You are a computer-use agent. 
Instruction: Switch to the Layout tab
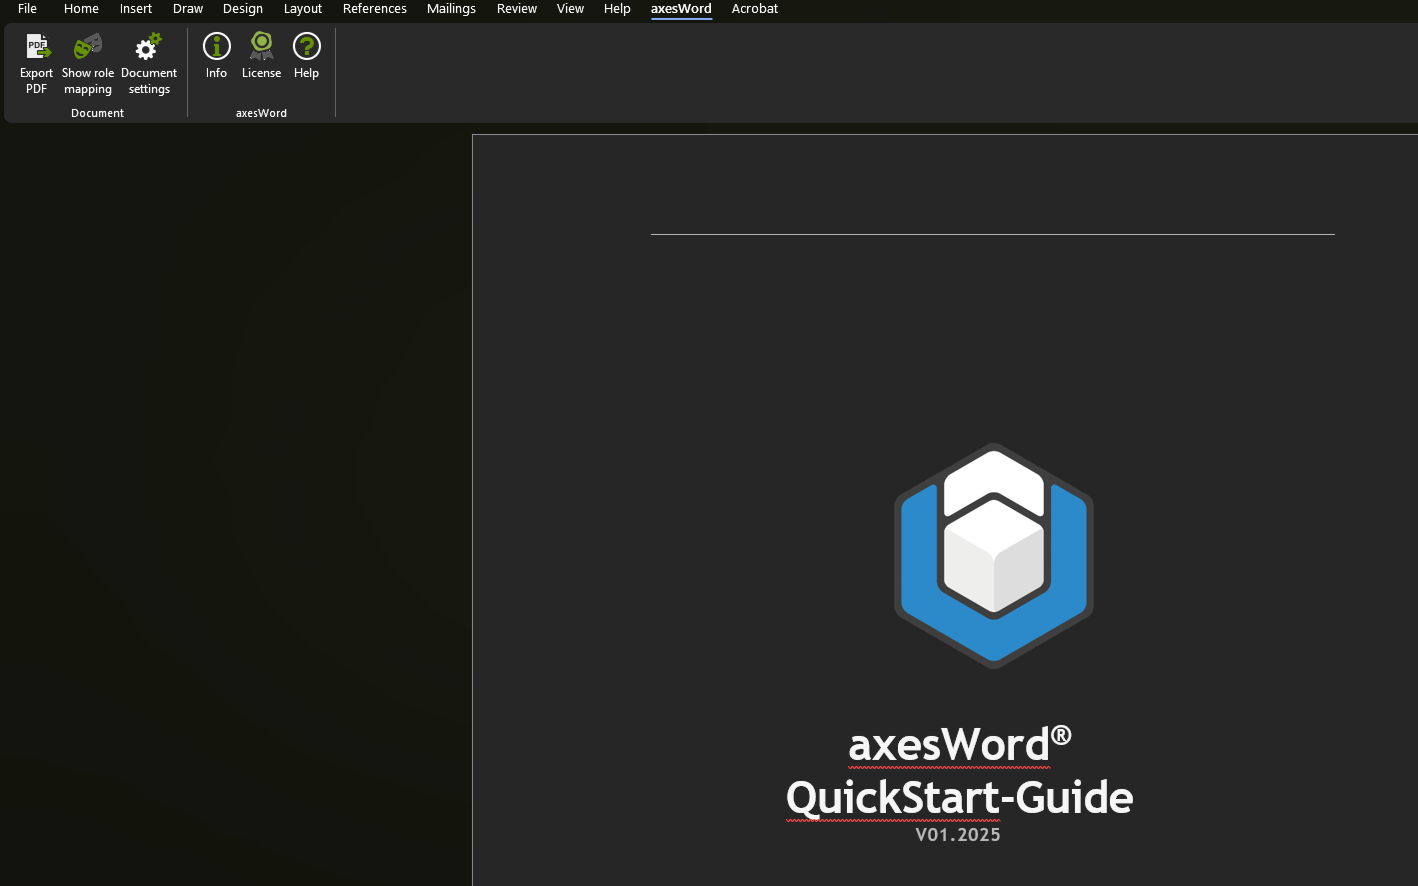pos(302,9)
